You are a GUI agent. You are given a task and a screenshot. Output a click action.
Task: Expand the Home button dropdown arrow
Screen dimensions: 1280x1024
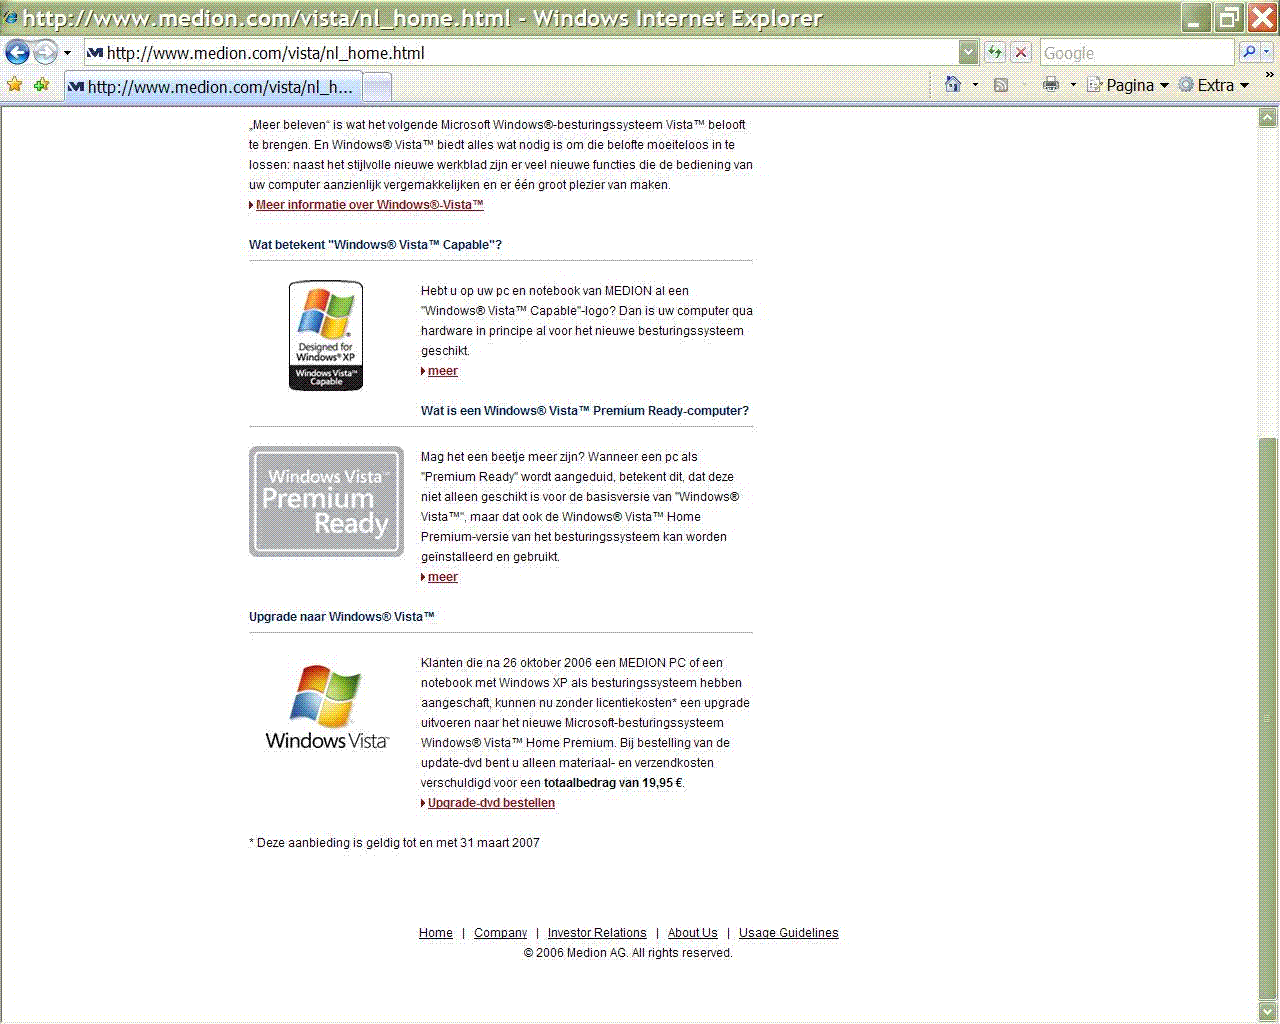[975, 85]
